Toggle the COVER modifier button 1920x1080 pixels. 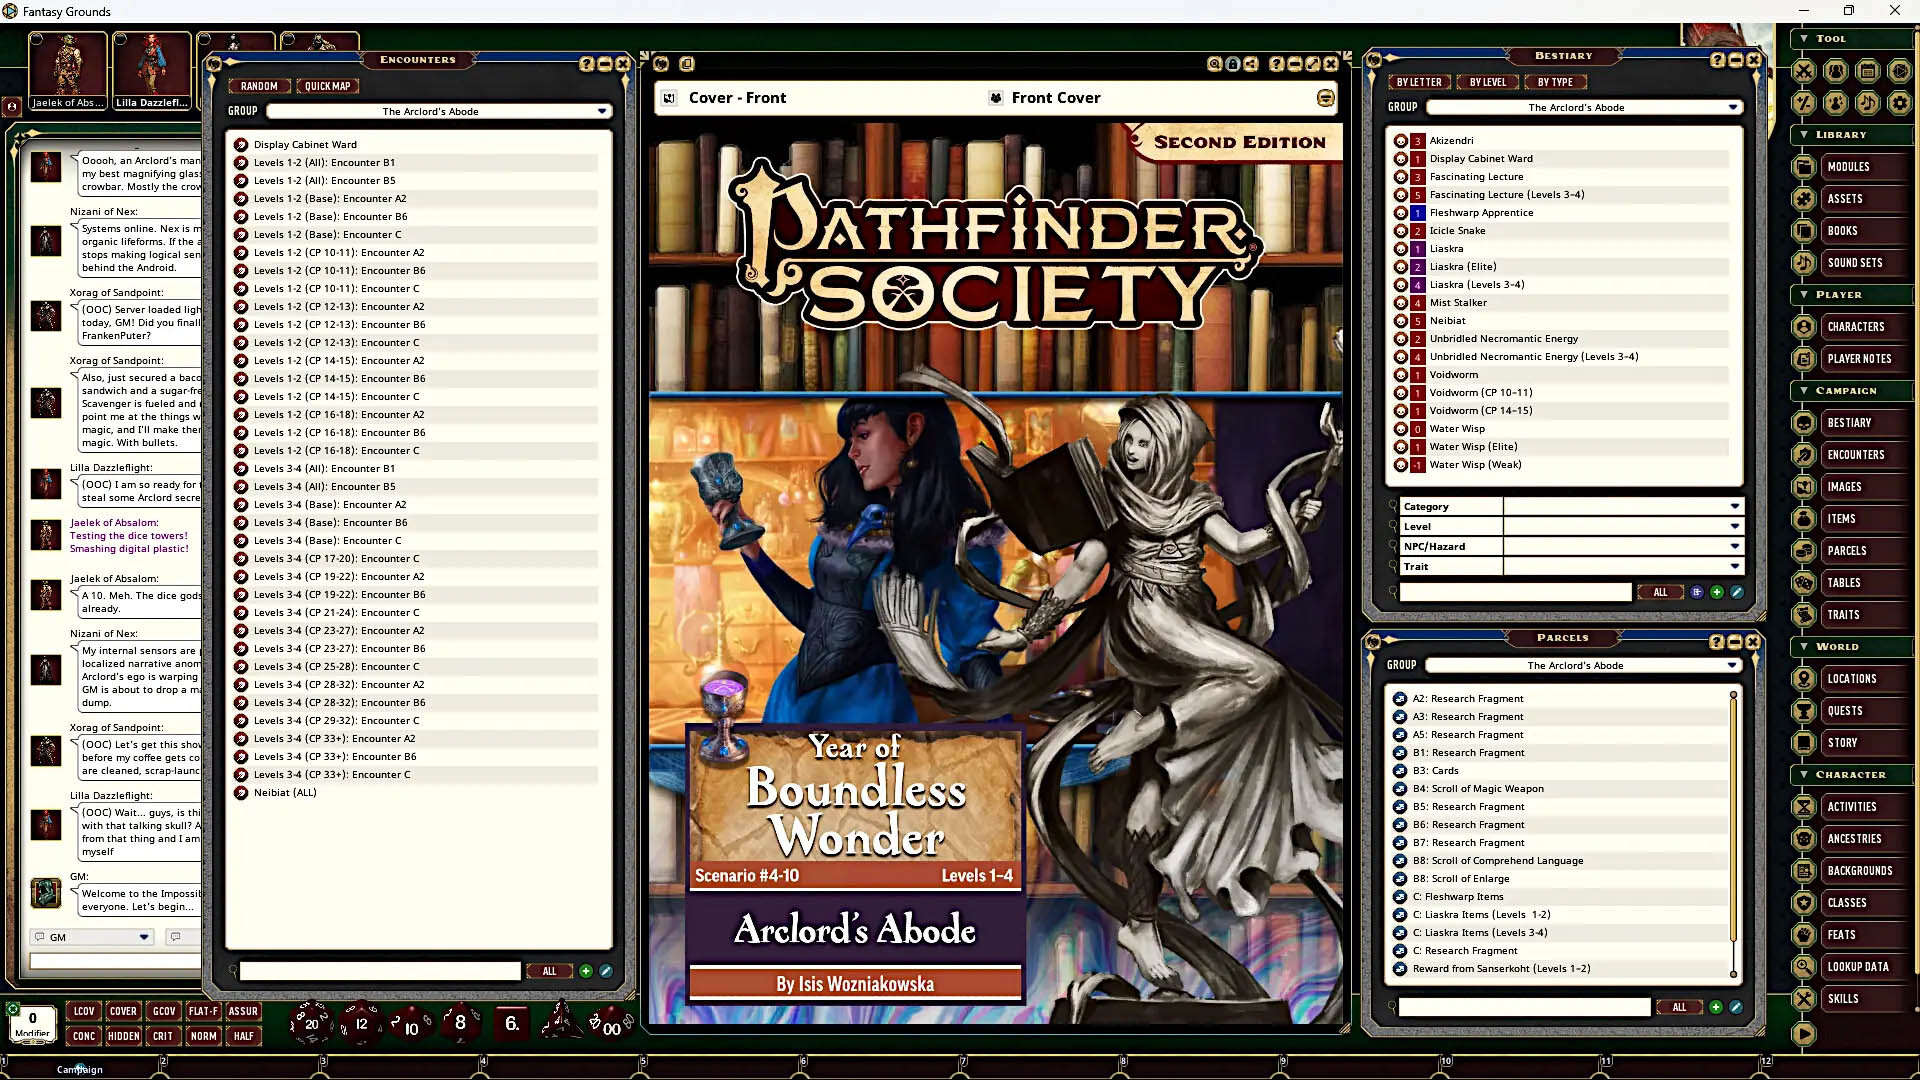123,1011
